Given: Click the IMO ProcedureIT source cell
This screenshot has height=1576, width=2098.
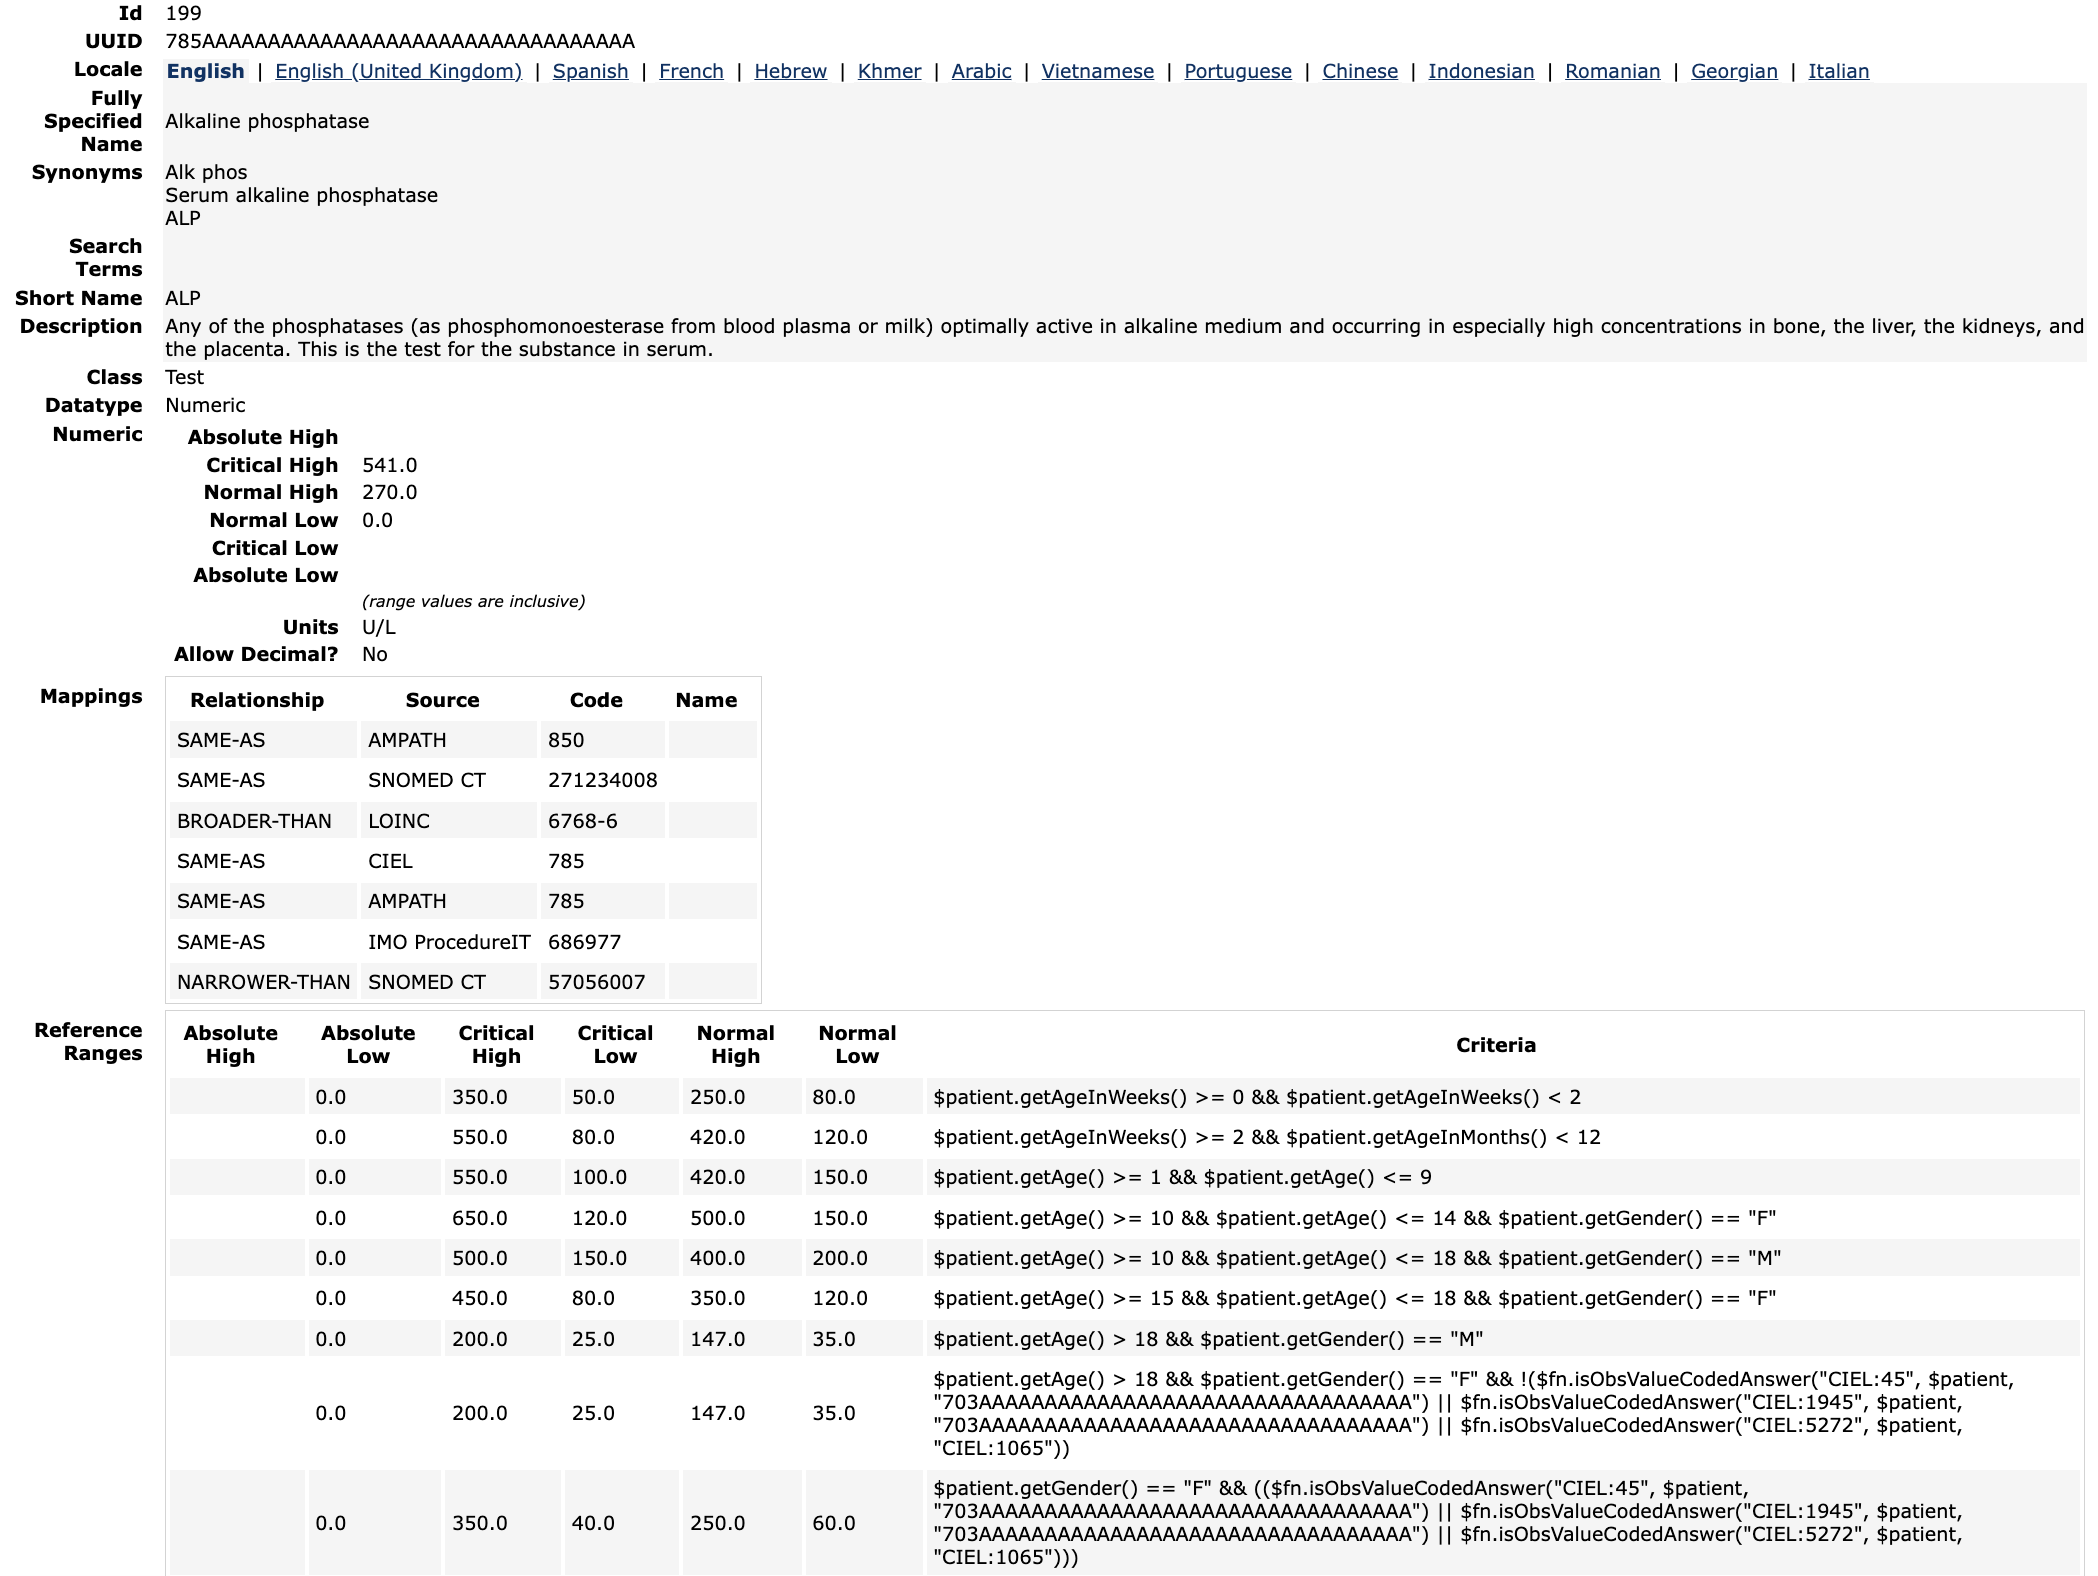Looking at the screenshot, I should 448,942.
